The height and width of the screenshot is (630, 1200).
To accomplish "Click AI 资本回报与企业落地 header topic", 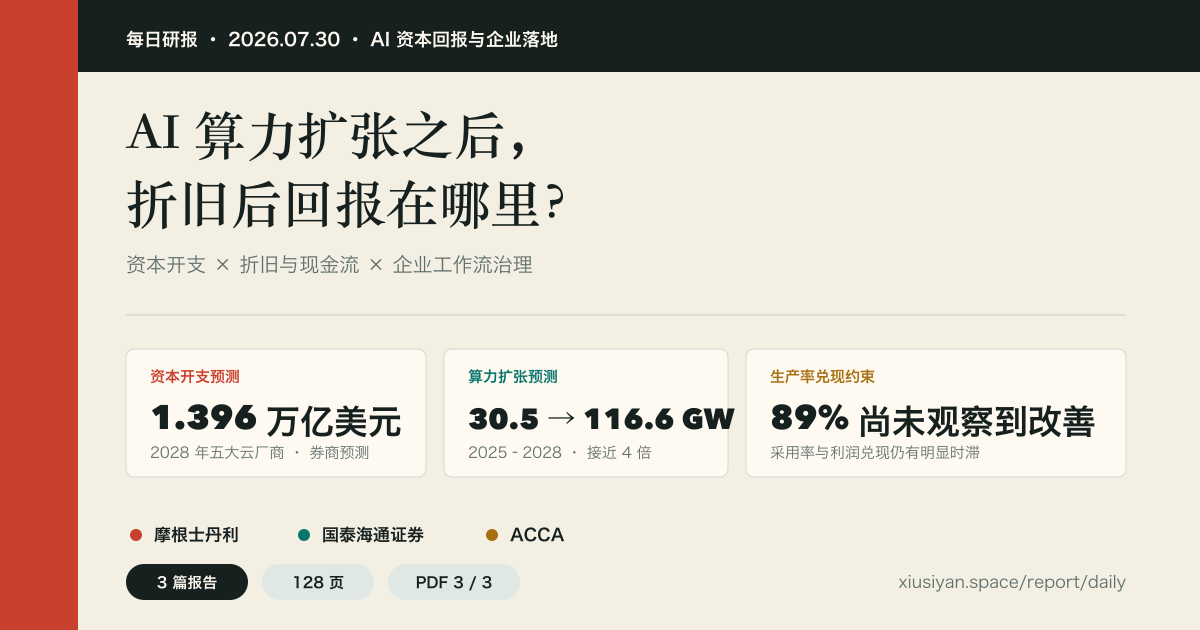I will click(x=464, y=39).
